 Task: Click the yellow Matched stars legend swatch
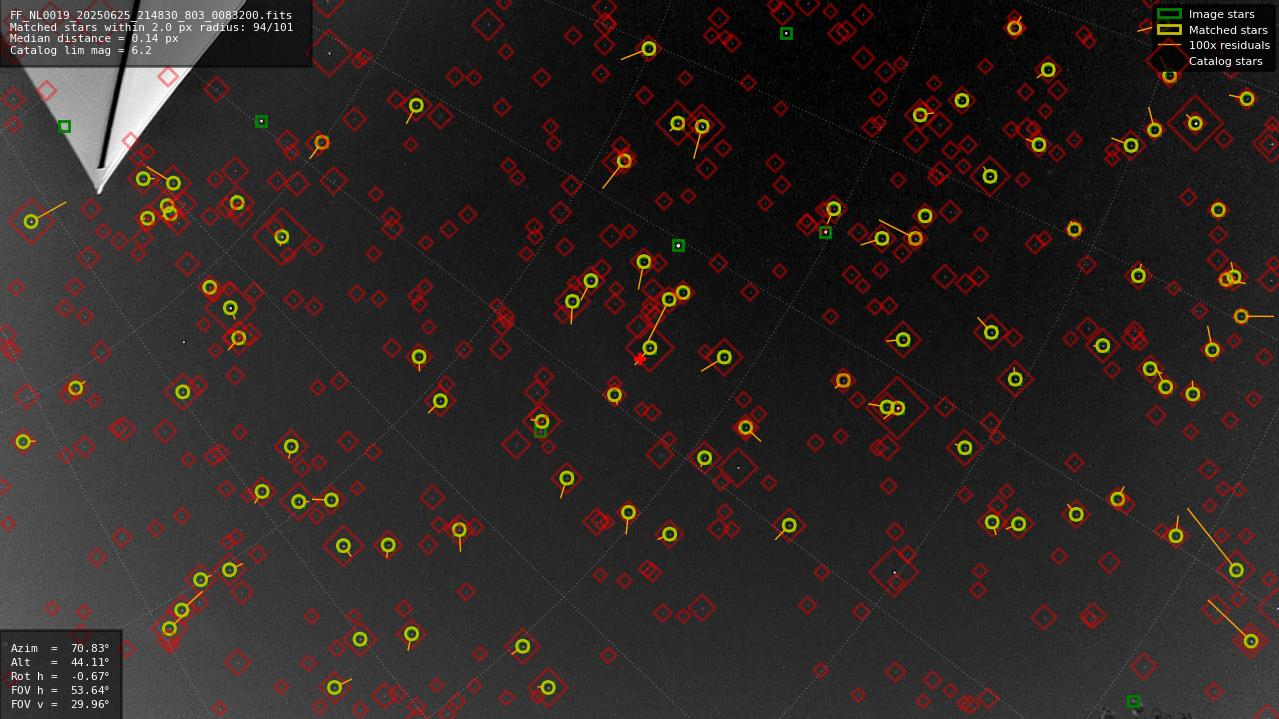(1169, 30)
